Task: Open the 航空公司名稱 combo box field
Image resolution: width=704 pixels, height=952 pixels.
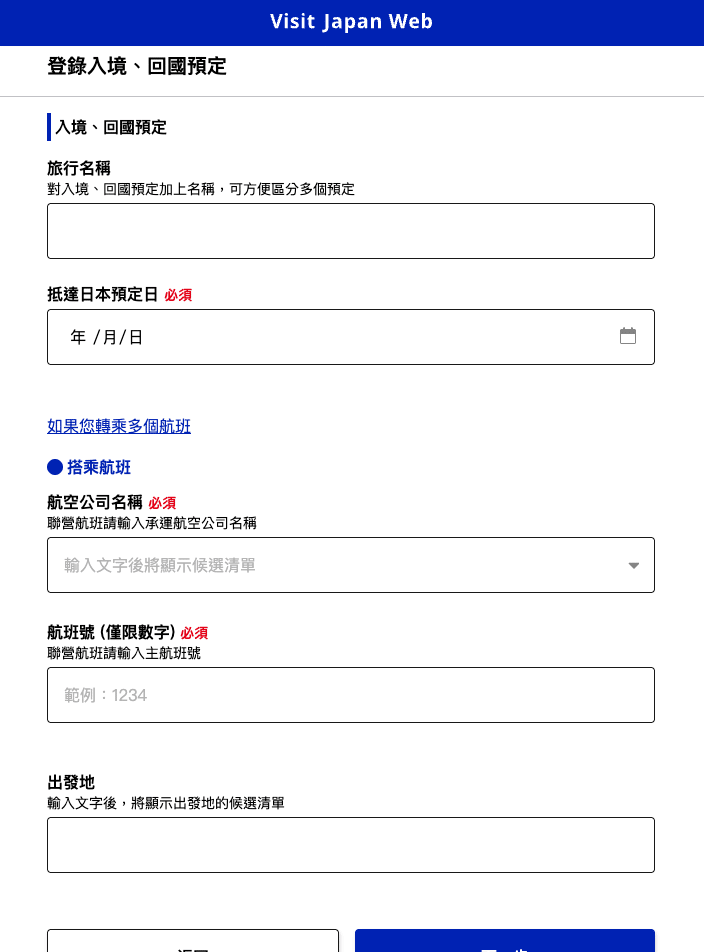Action: [340, 565]
